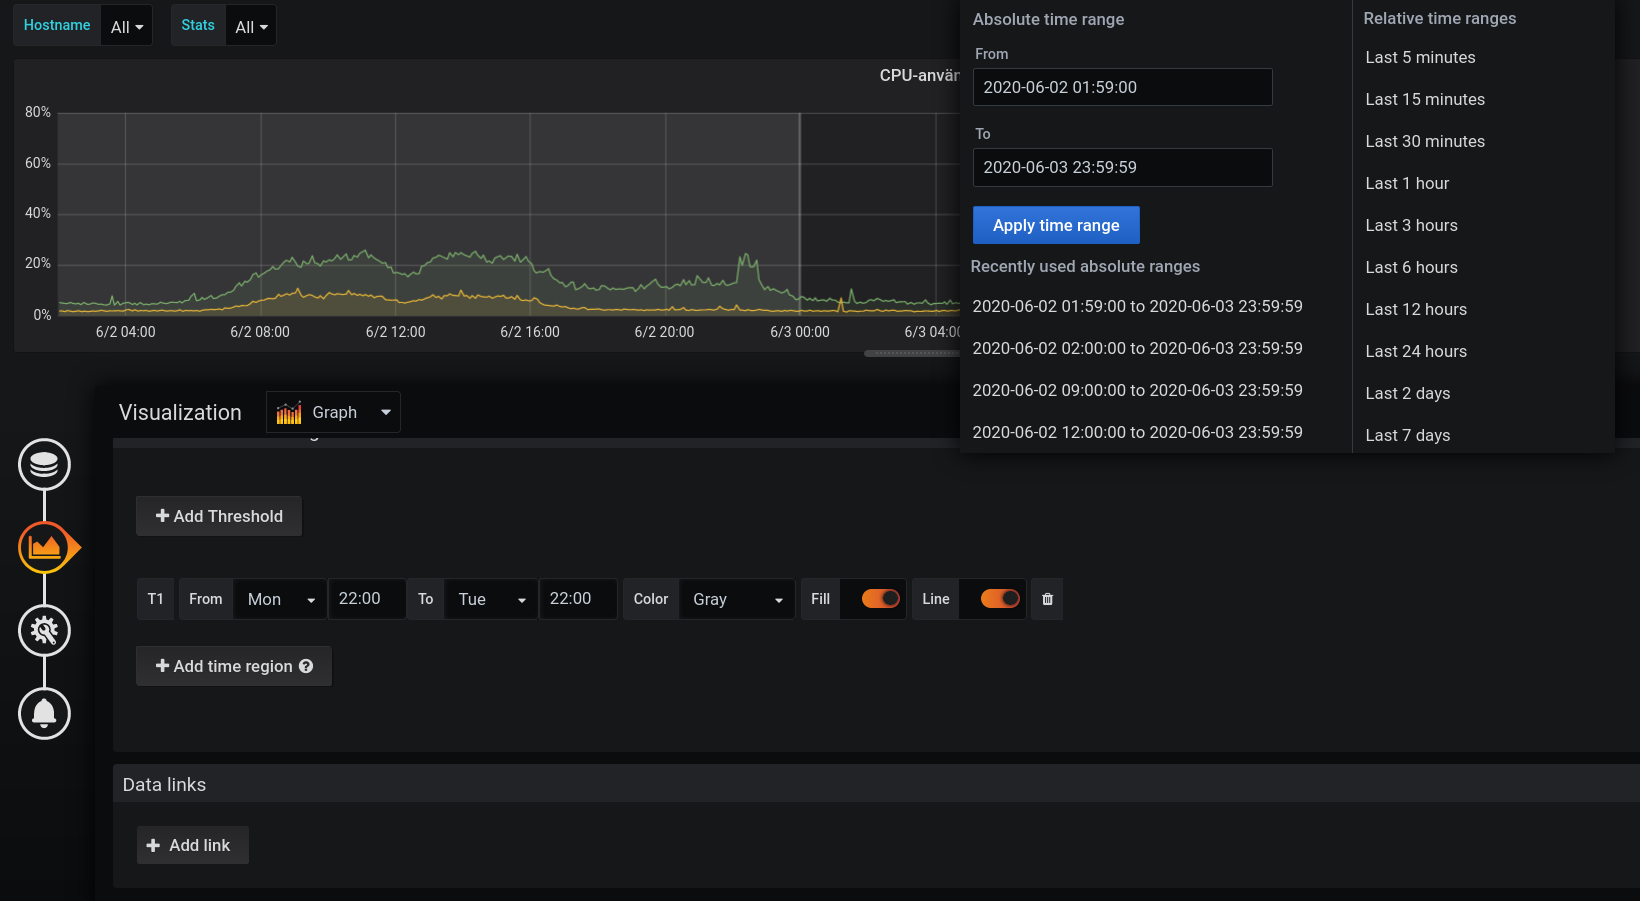Edit the From date input field
The image size is (1640, 901).
(x=1122, y=87)
